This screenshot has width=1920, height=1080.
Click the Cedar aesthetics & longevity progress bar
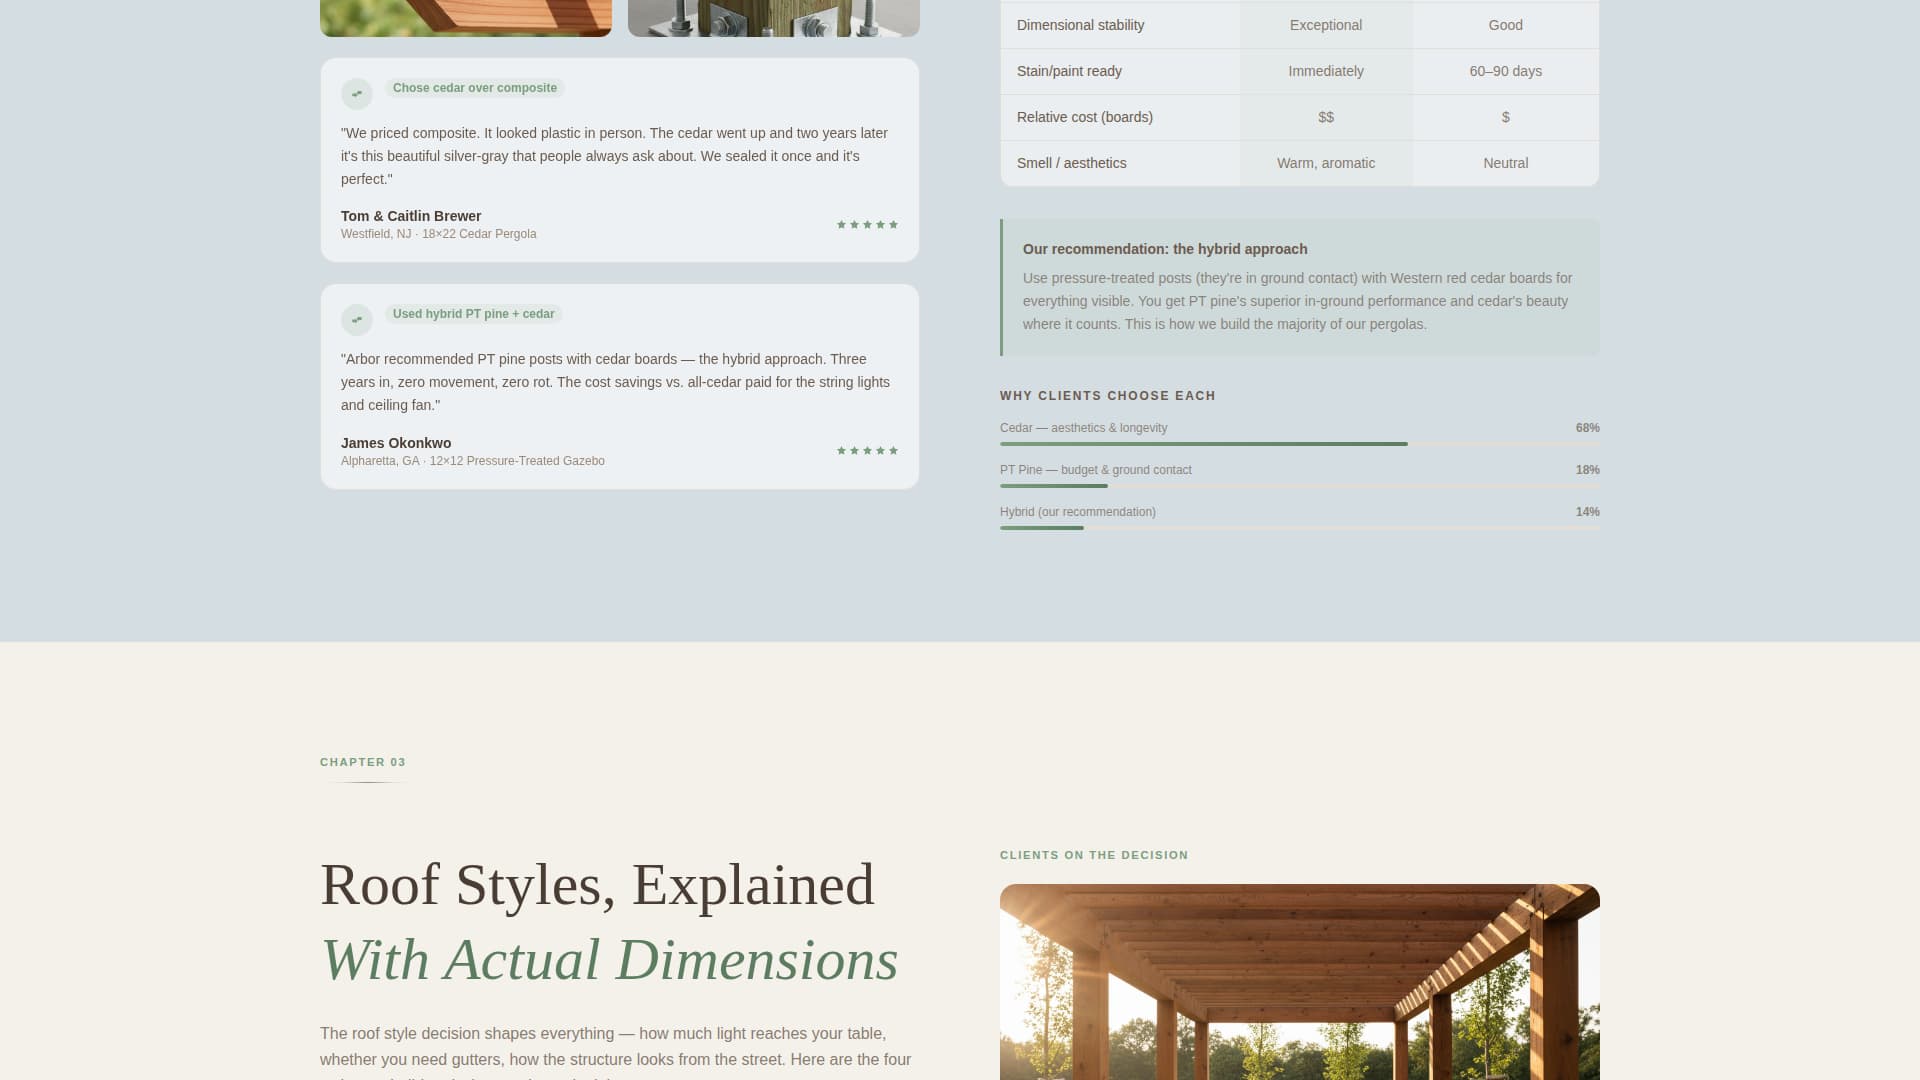(x=1300, y=444)
